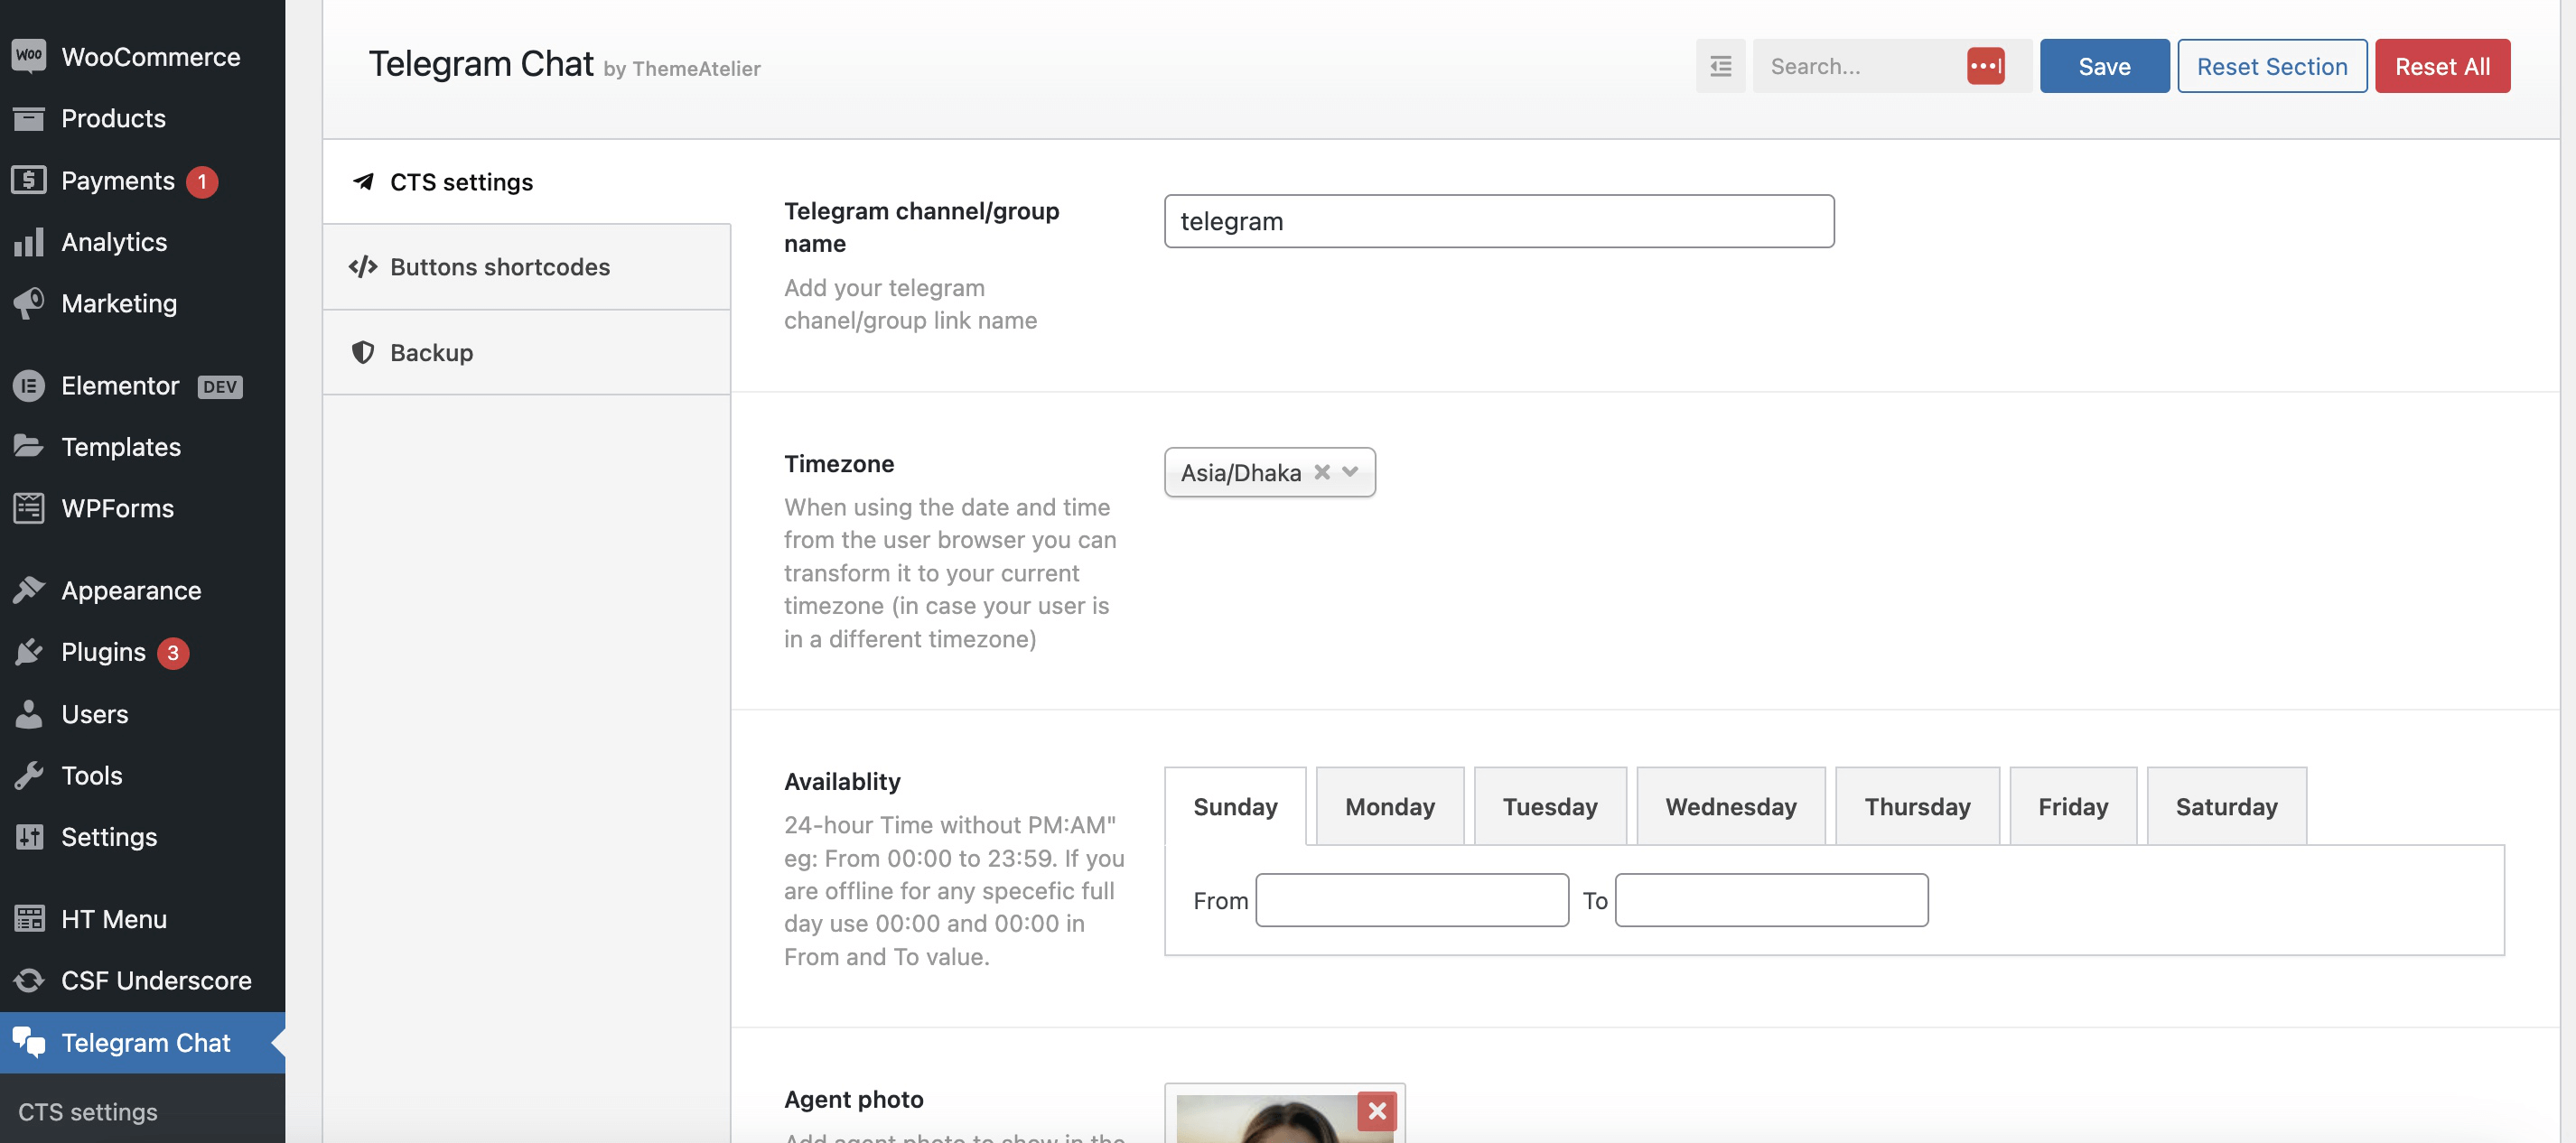Remove agent photo with red X
Image resolution: width=2576 pixels, height=1143 pixels.
(1377, 1111)
